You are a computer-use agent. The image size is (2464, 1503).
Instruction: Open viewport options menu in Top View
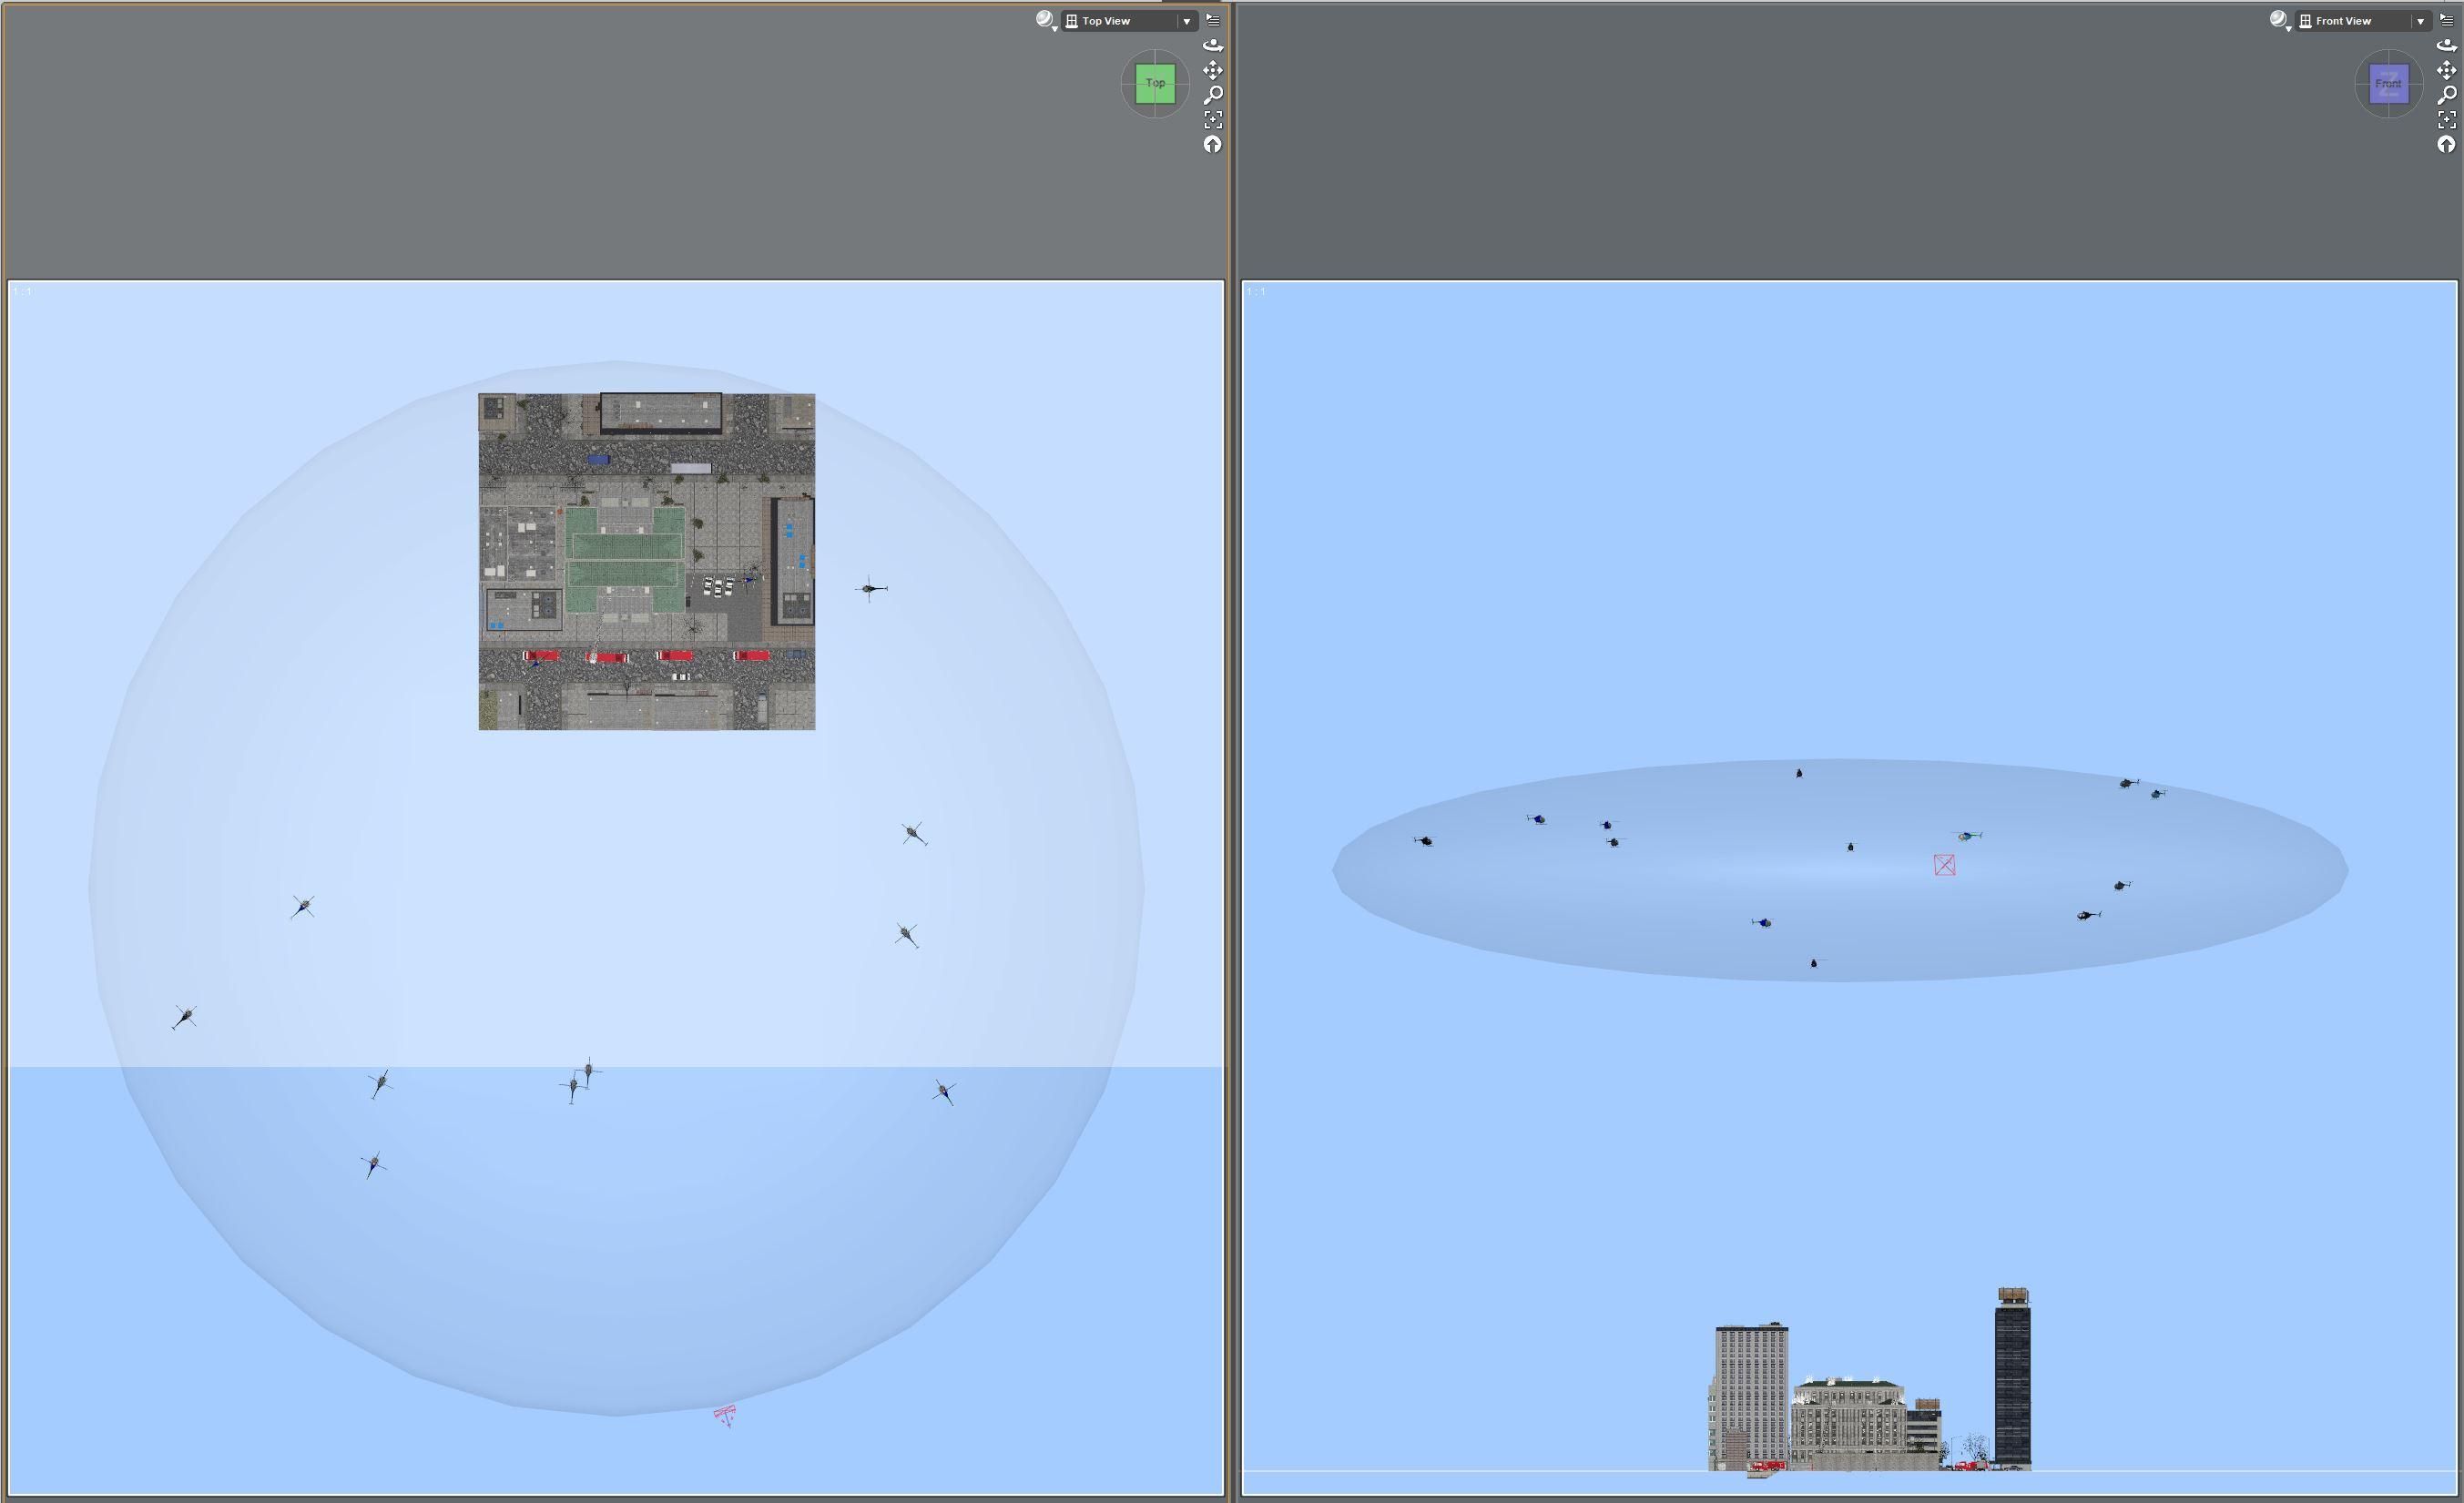tap(1213, 20)
